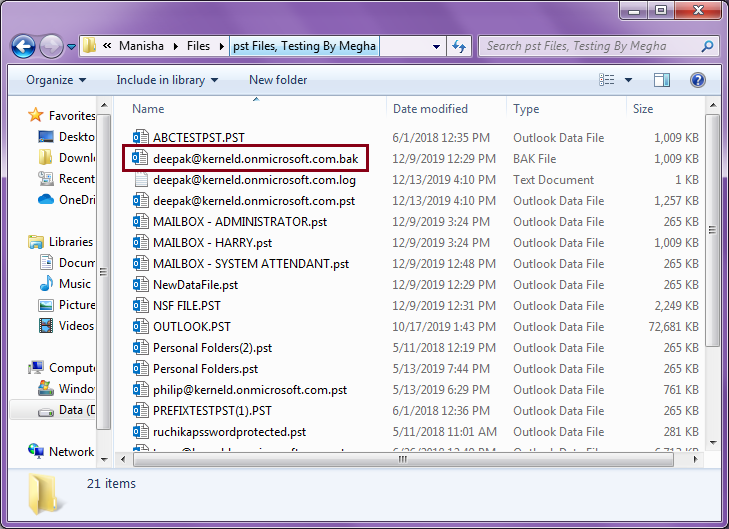The image size is (729, 529).
Task: Select deepak@kerneld.onmicrosoft.com.pst file icon
Action: (x=140, y=200)
